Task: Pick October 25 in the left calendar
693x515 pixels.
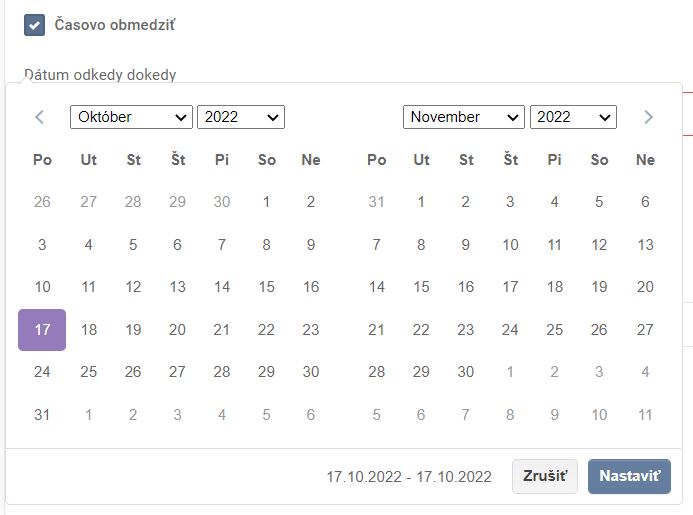Action: [x=88, y=372]
